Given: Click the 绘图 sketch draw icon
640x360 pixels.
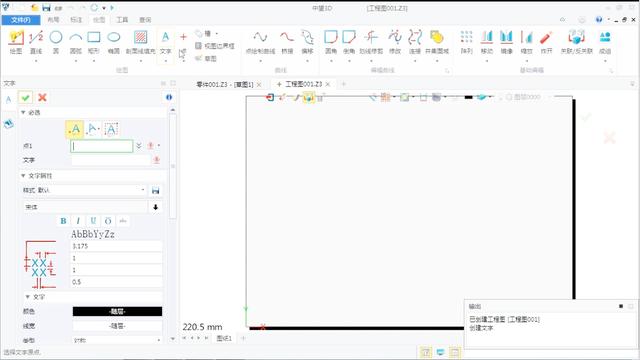Looking at the screenshot, I should (x=16, y=42).
